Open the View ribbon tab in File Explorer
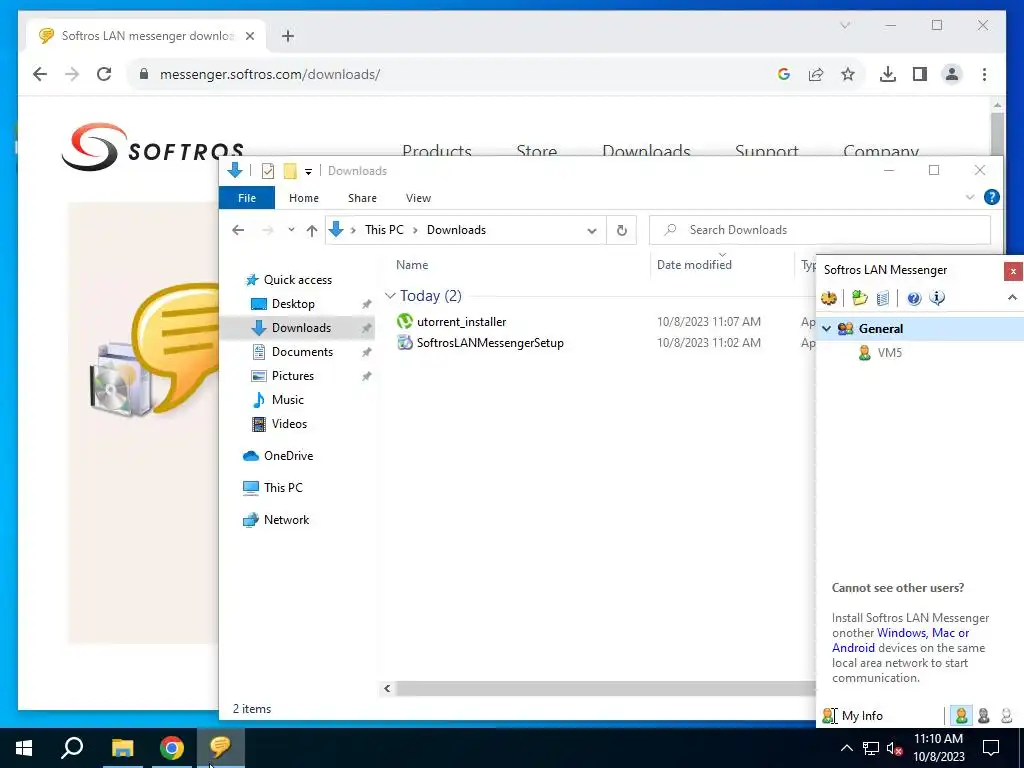 [418, 198]
